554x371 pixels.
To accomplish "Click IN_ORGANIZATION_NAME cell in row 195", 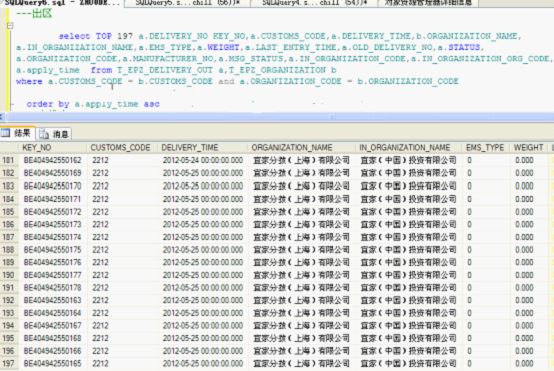I will [x=408, y=338].
